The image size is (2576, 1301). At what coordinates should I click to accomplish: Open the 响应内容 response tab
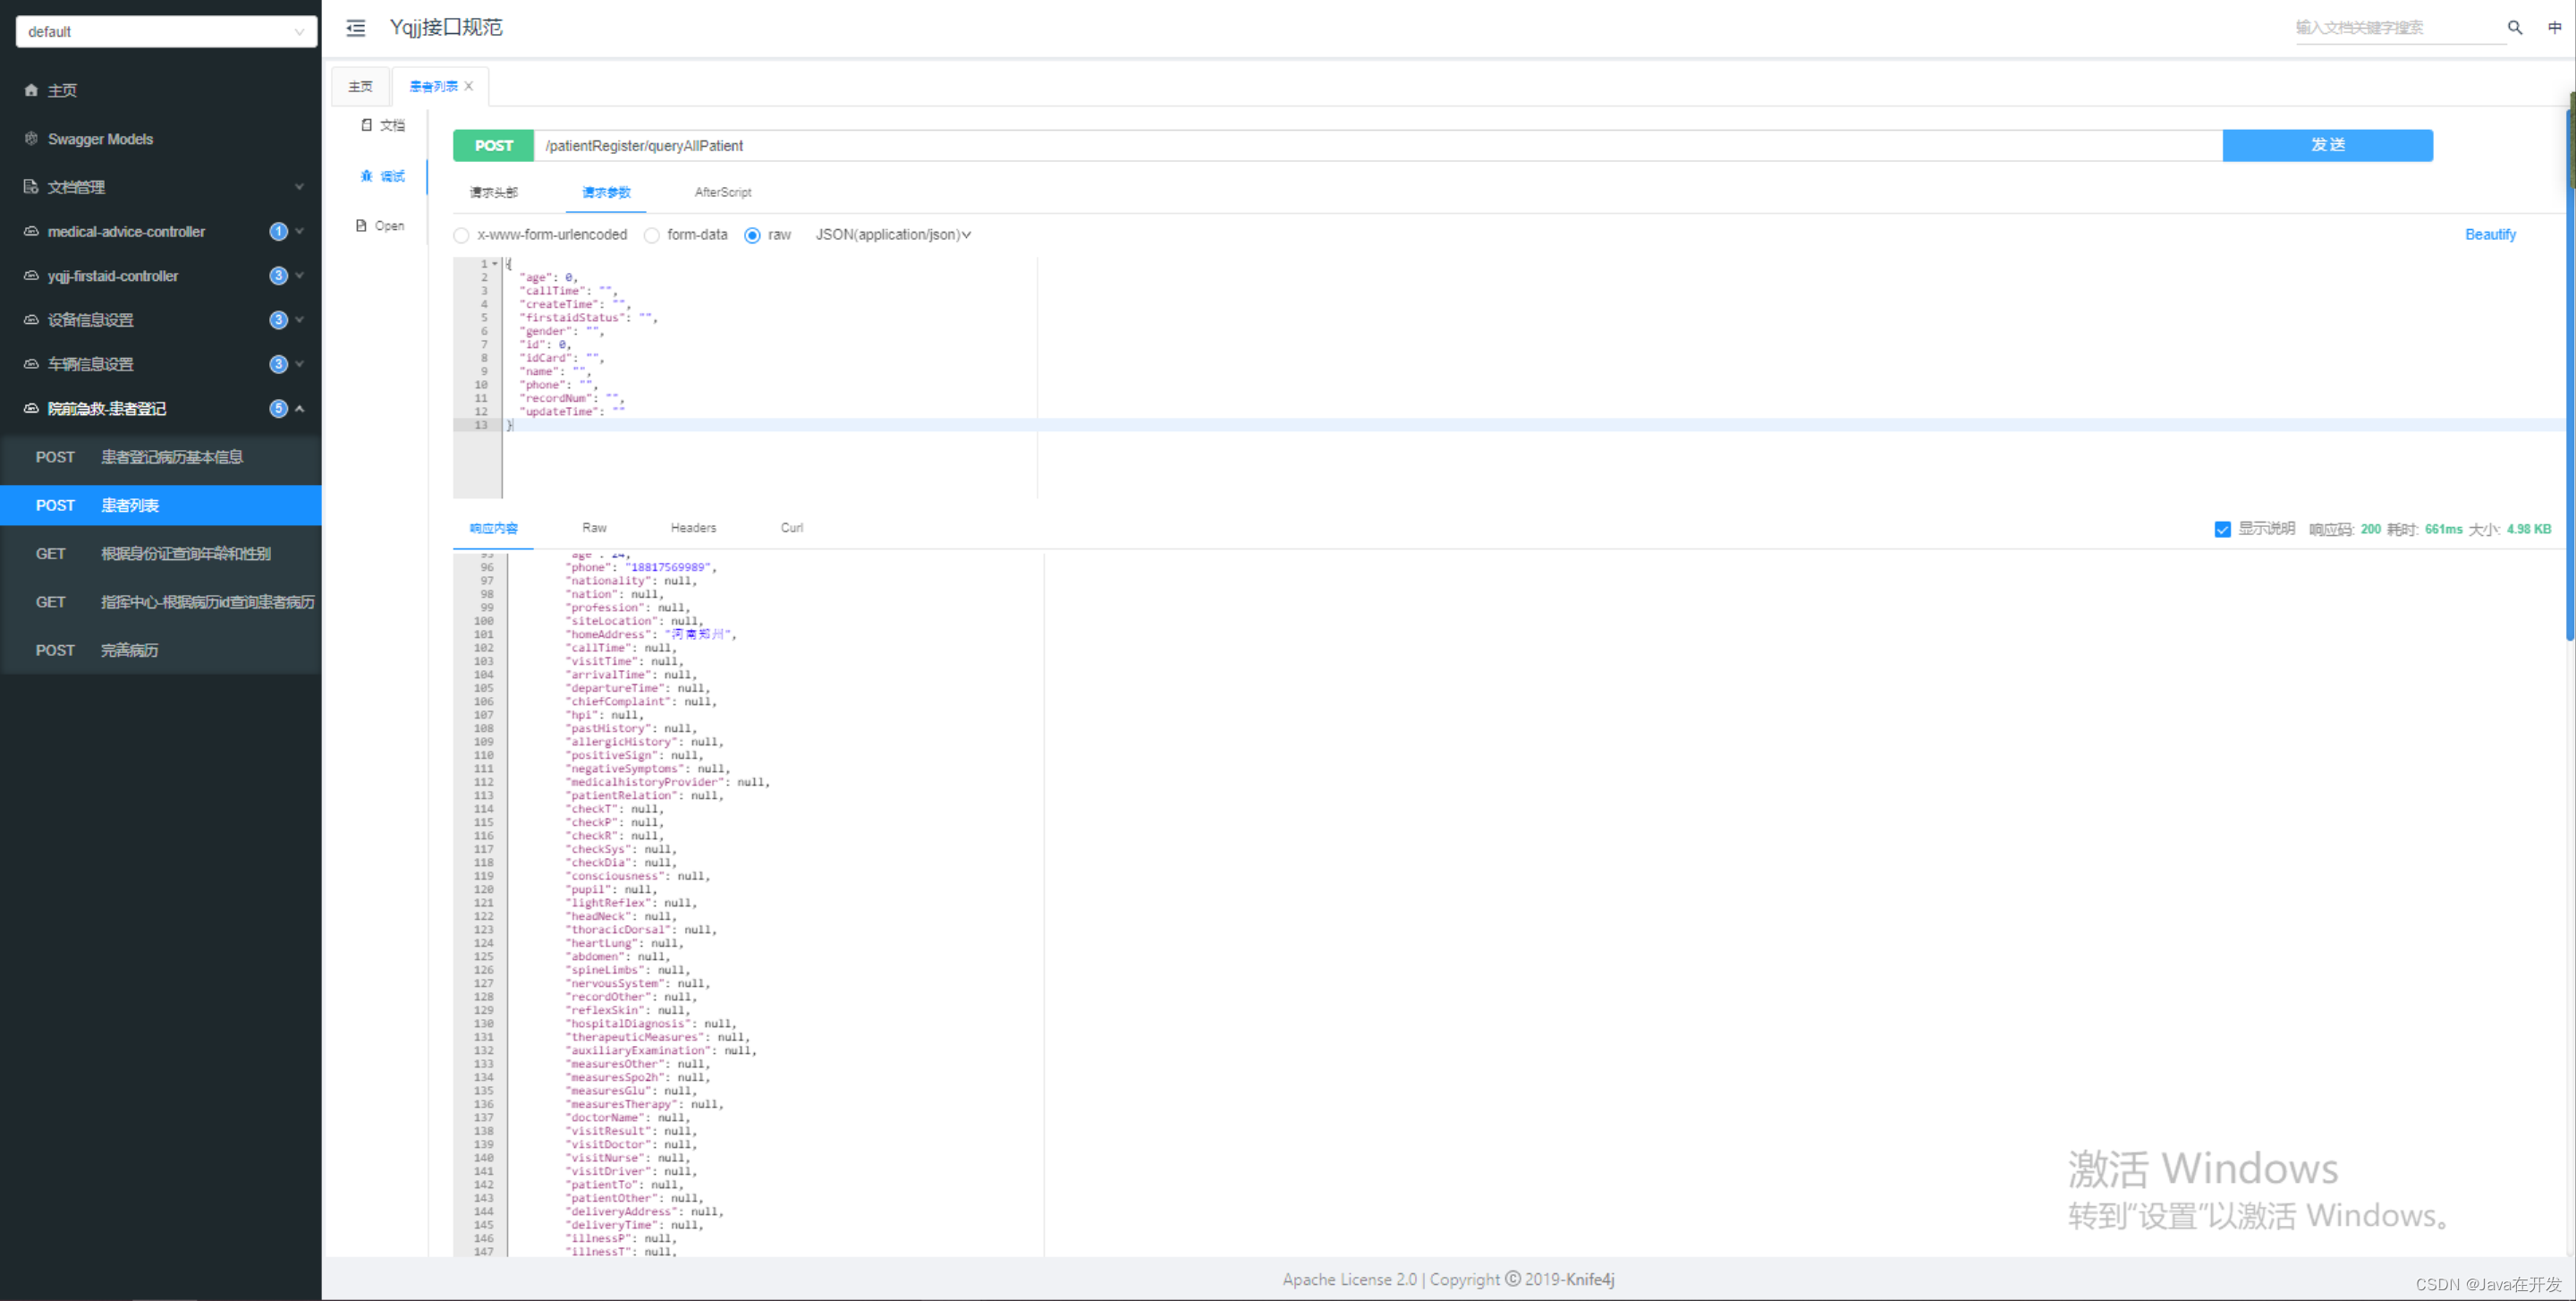pyautogui.click(x=493, y=528)
